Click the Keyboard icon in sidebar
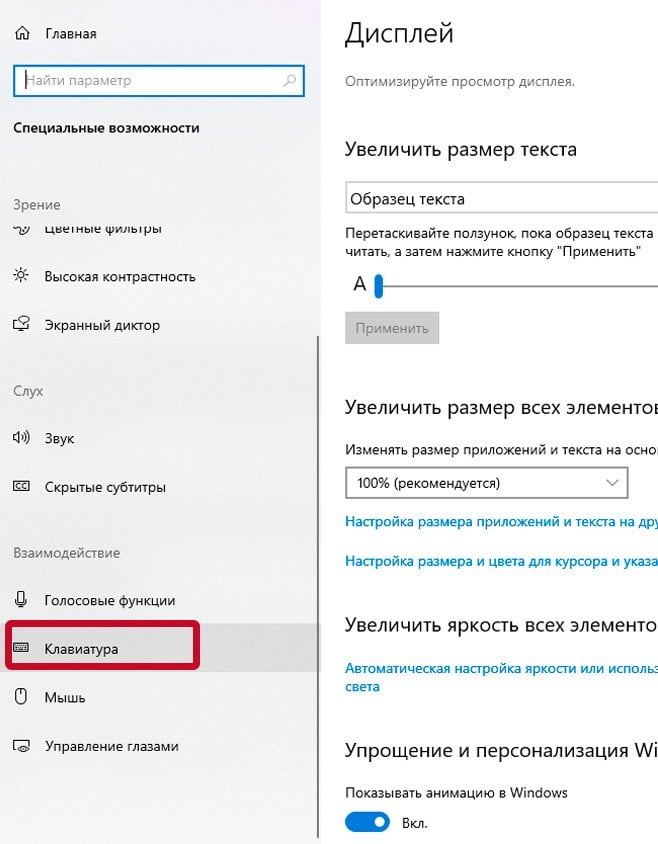This screenshot has height=844, width=658. (21, 648)
